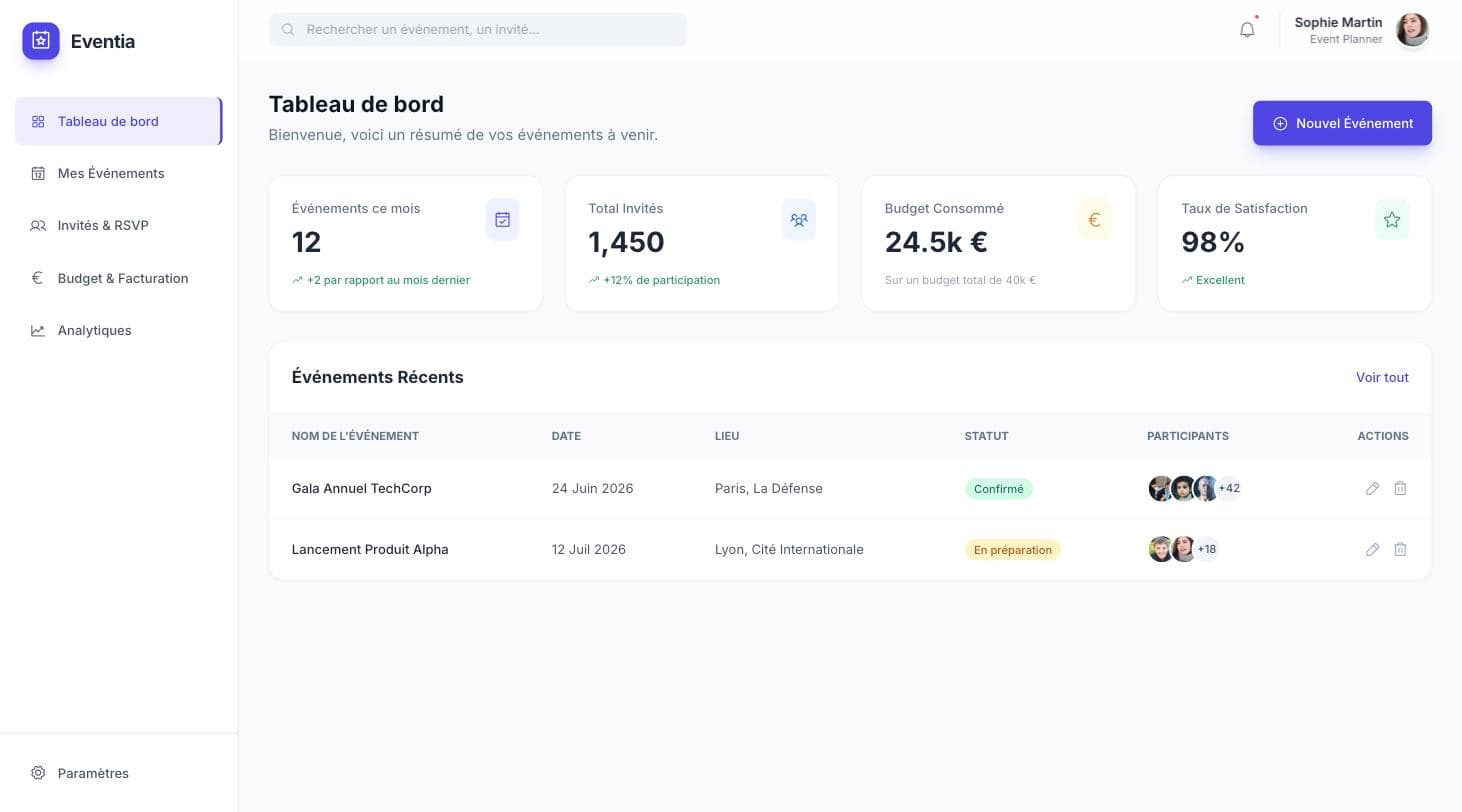Click the Événements Récents heading
1462x812 pixels.
point(377,378)
